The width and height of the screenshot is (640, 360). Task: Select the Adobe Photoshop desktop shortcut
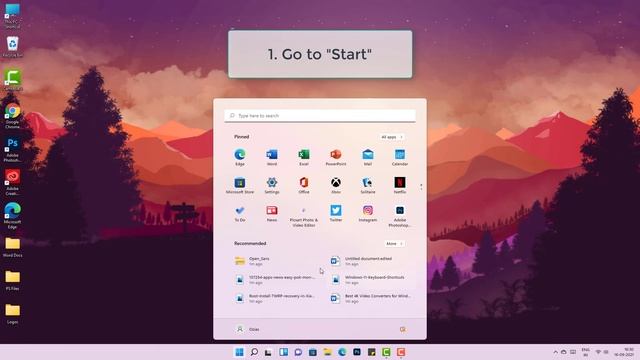(x=12, y=149)
